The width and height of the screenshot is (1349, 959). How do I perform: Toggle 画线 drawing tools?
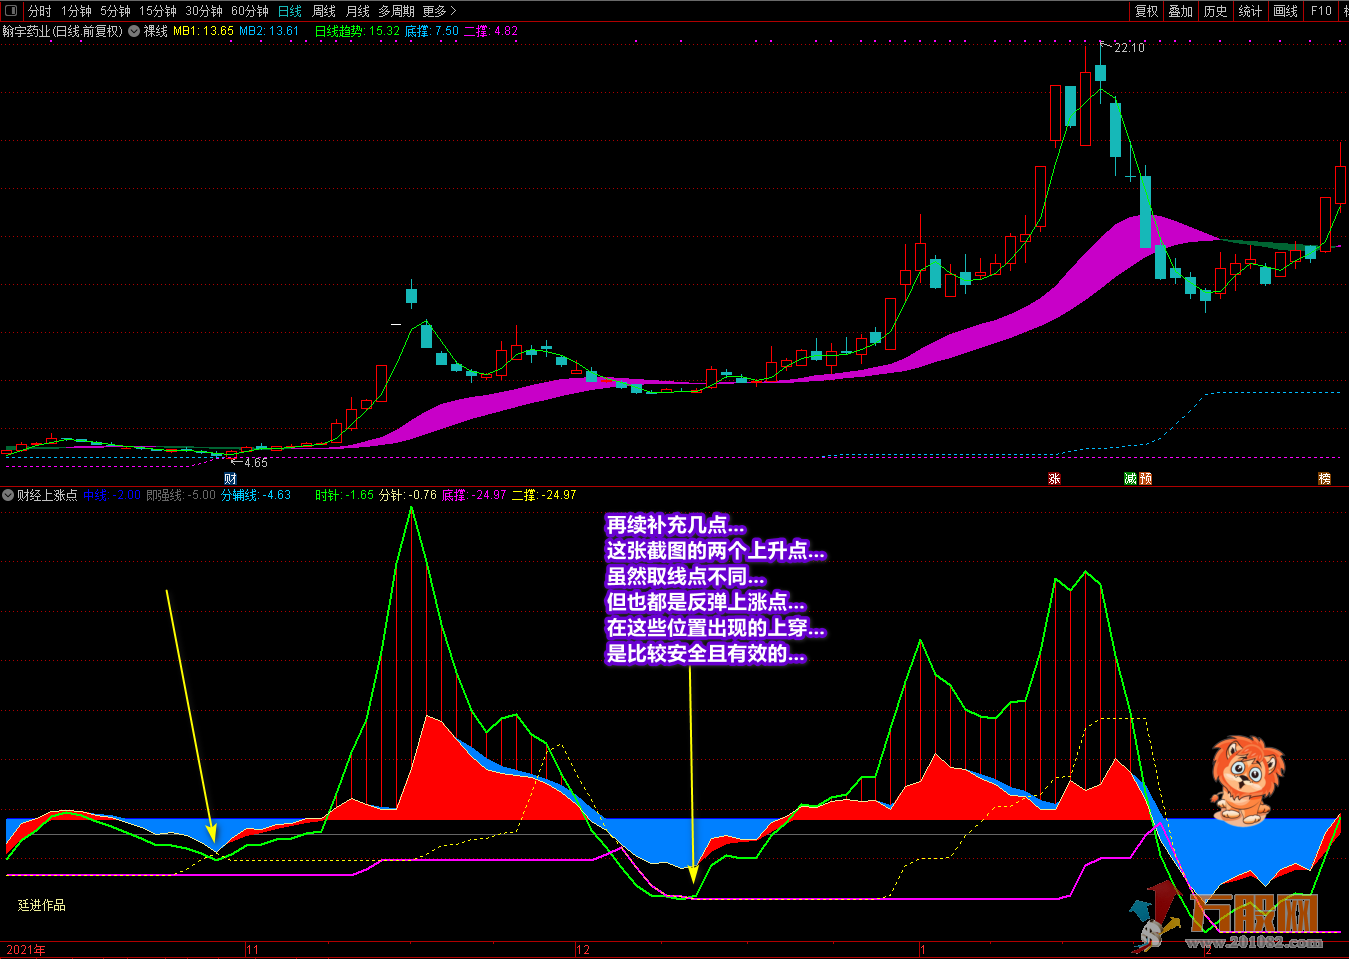pos(1285,11)
